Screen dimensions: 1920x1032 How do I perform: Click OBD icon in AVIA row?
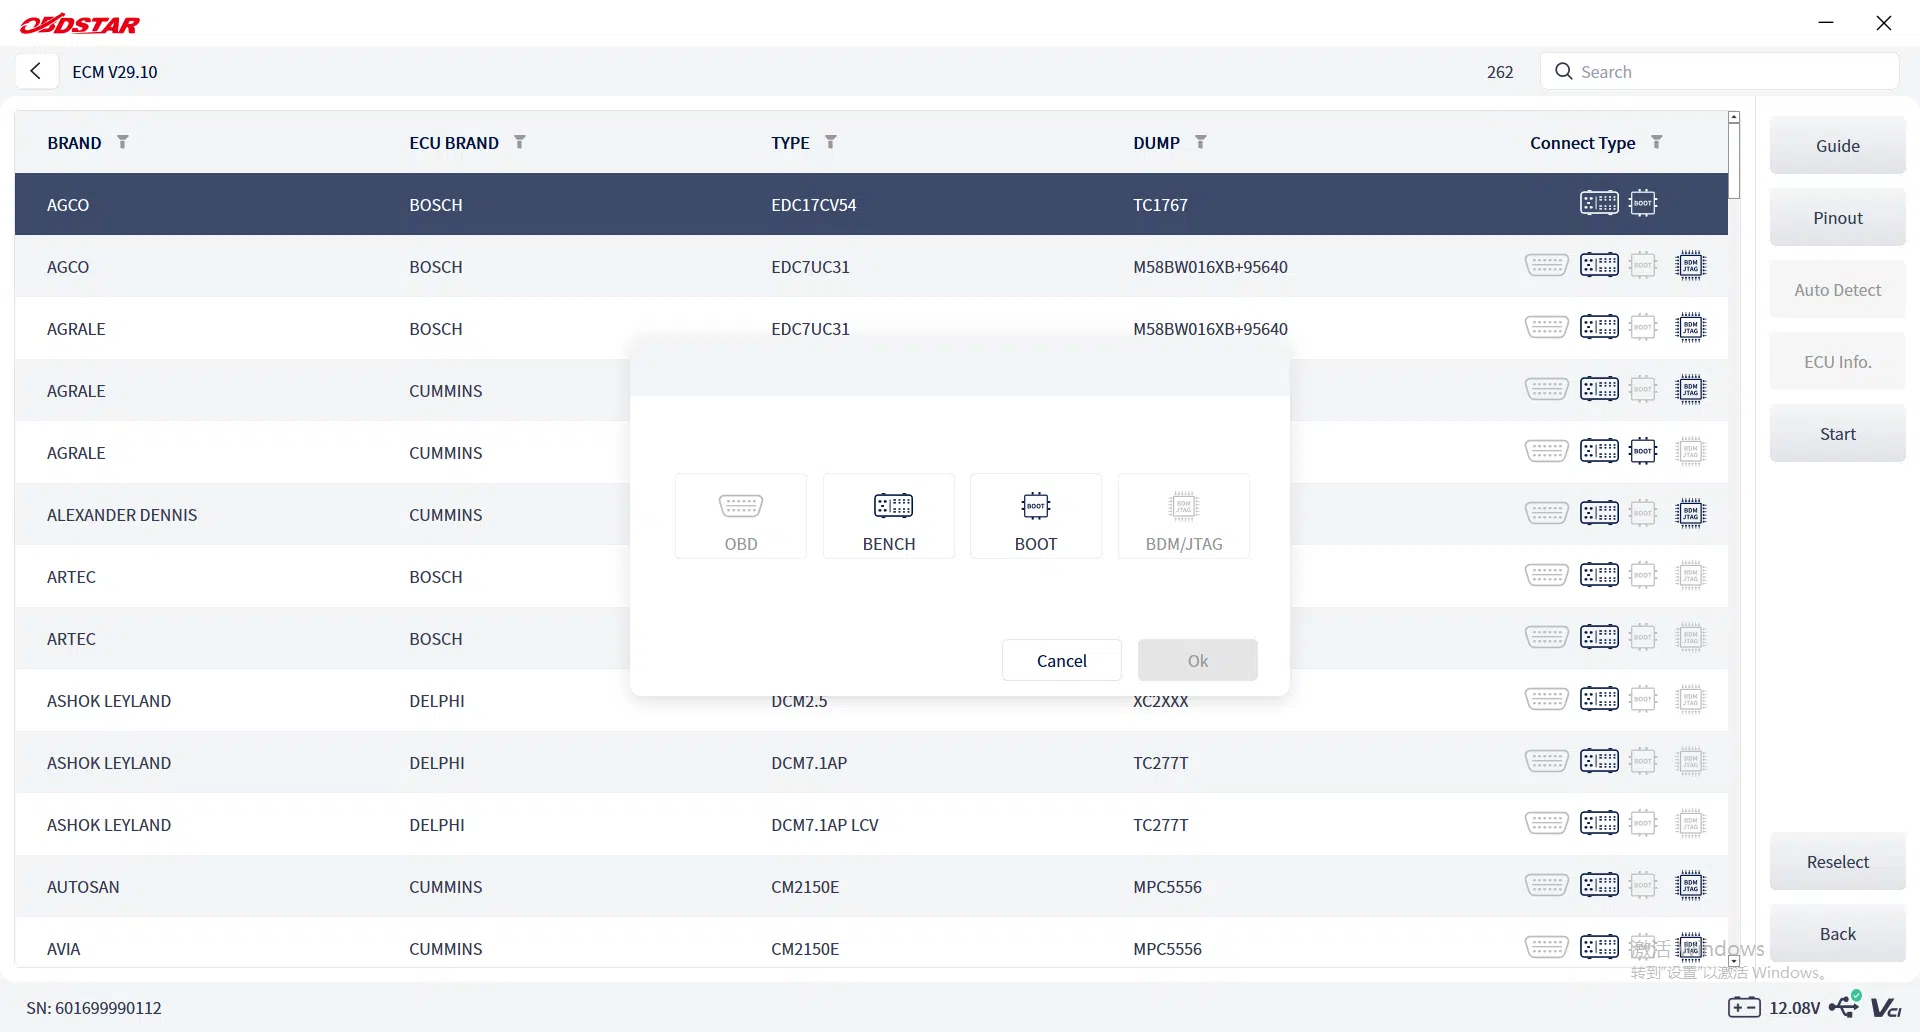pos(1546,947)
